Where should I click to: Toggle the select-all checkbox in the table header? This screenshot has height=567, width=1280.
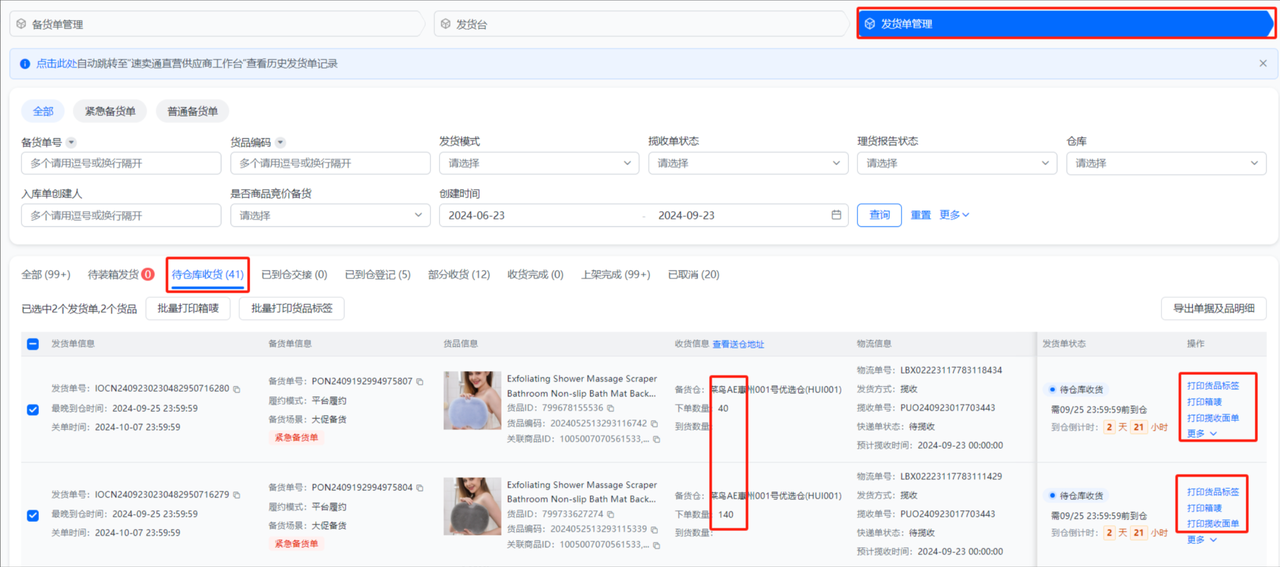point(32,344)
